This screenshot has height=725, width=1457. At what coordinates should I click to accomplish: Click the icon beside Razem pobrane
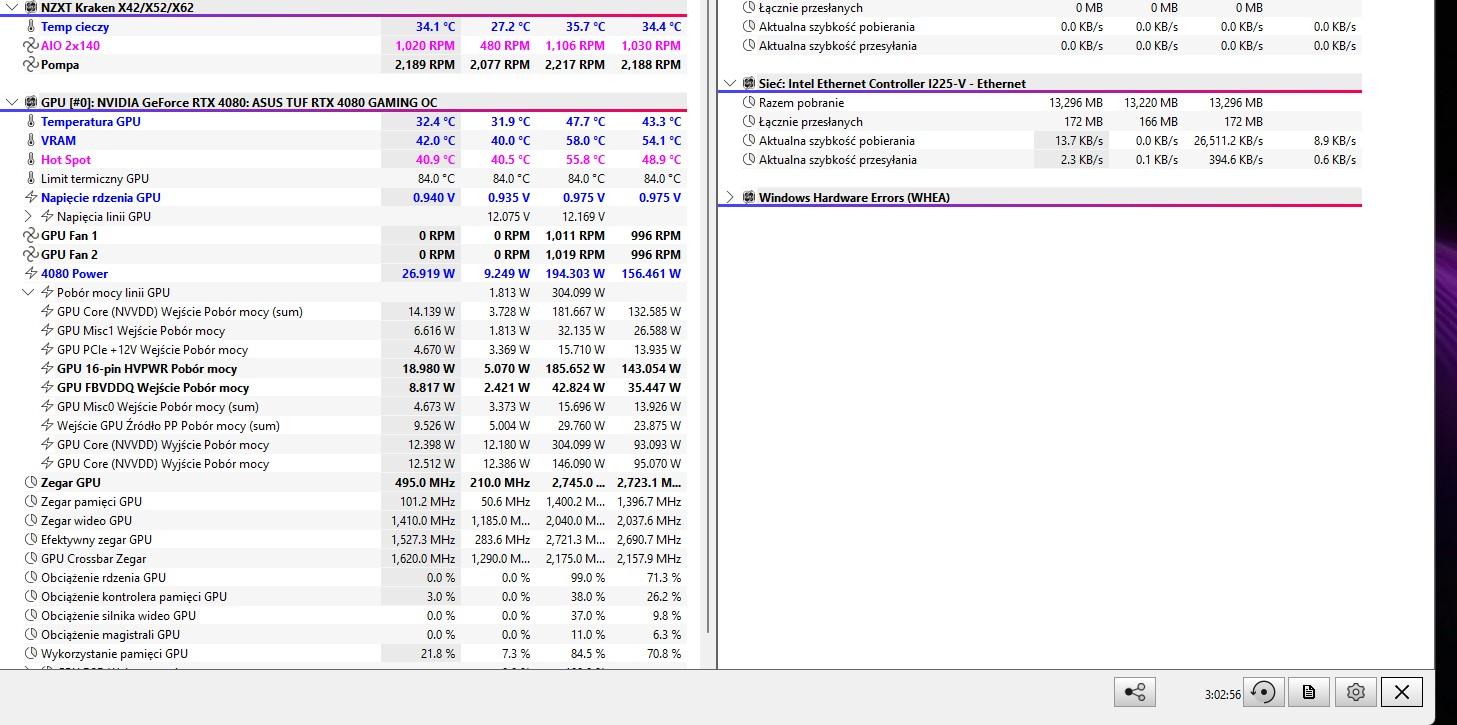tap(748, 103)
